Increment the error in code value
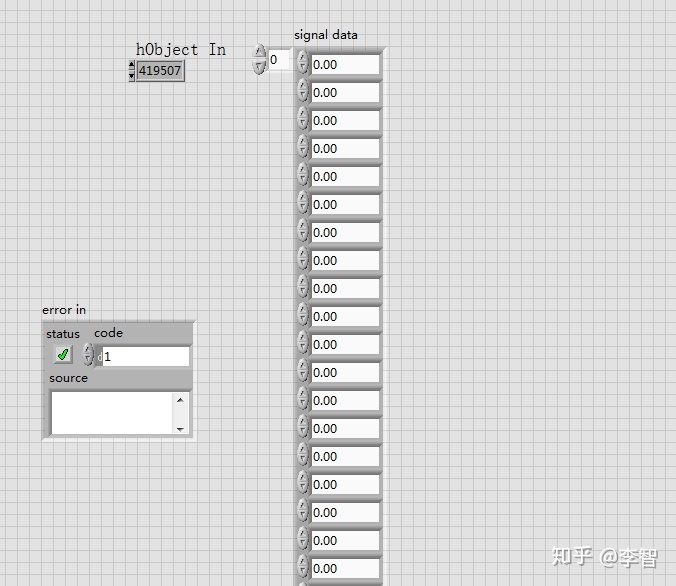This screenshot has width=676, height=586. point(88,349)
